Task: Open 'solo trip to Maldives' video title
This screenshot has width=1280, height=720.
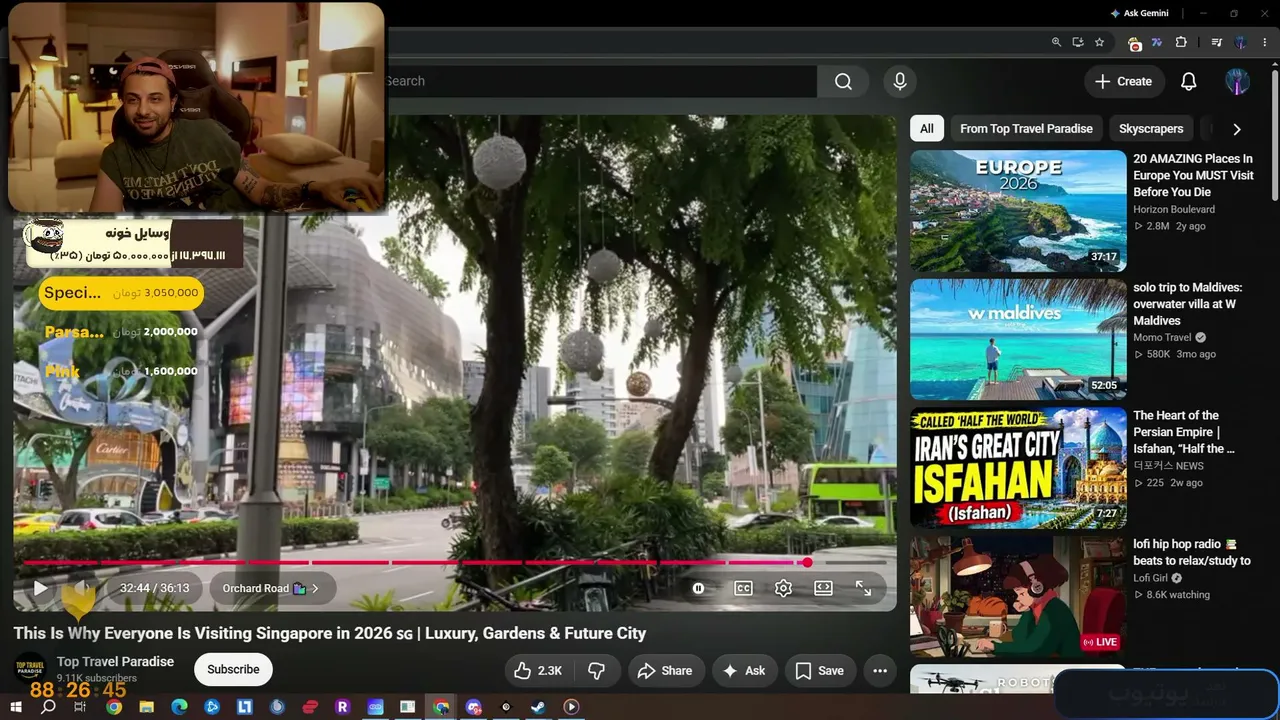Action: [1188, 304]
